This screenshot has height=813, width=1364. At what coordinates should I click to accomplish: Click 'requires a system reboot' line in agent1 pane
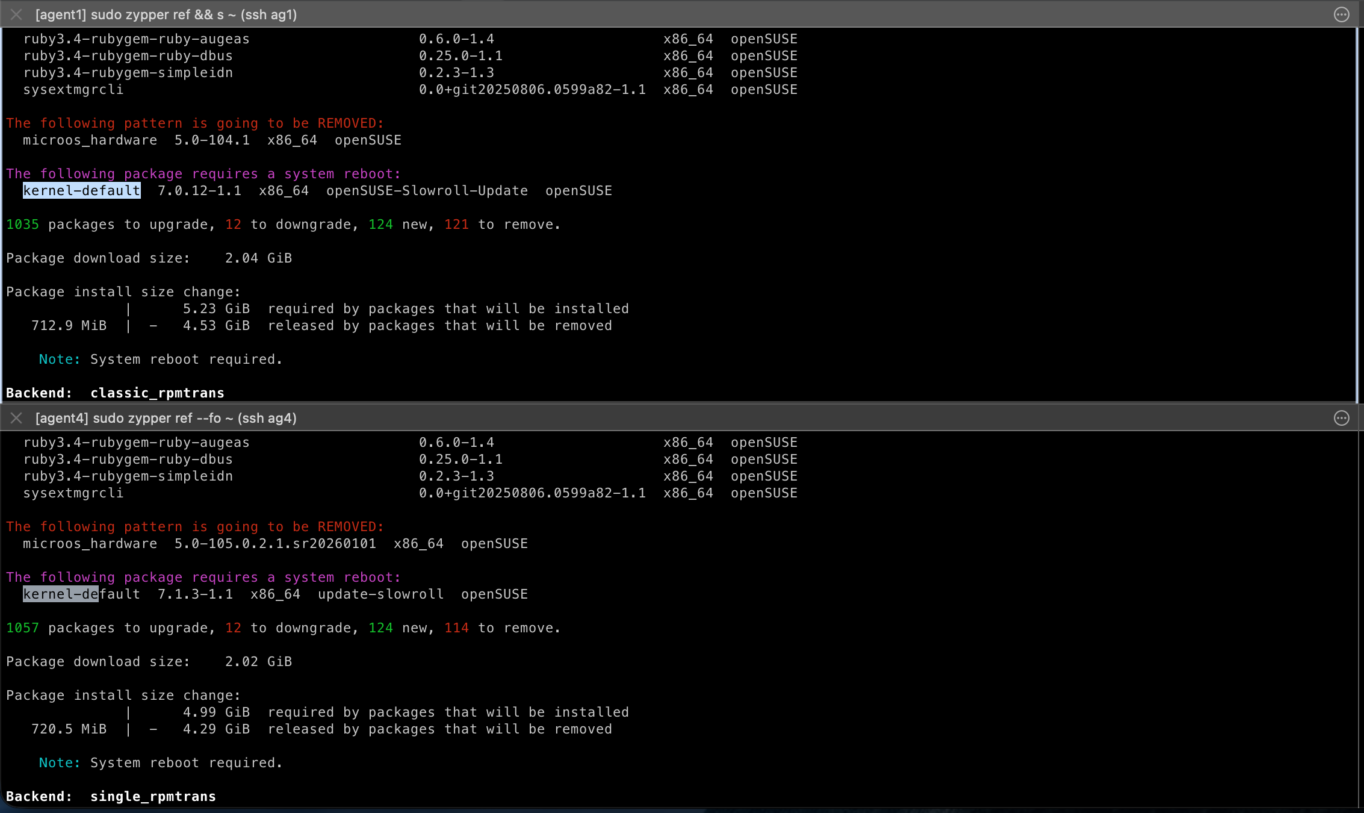tap(203, 174)
